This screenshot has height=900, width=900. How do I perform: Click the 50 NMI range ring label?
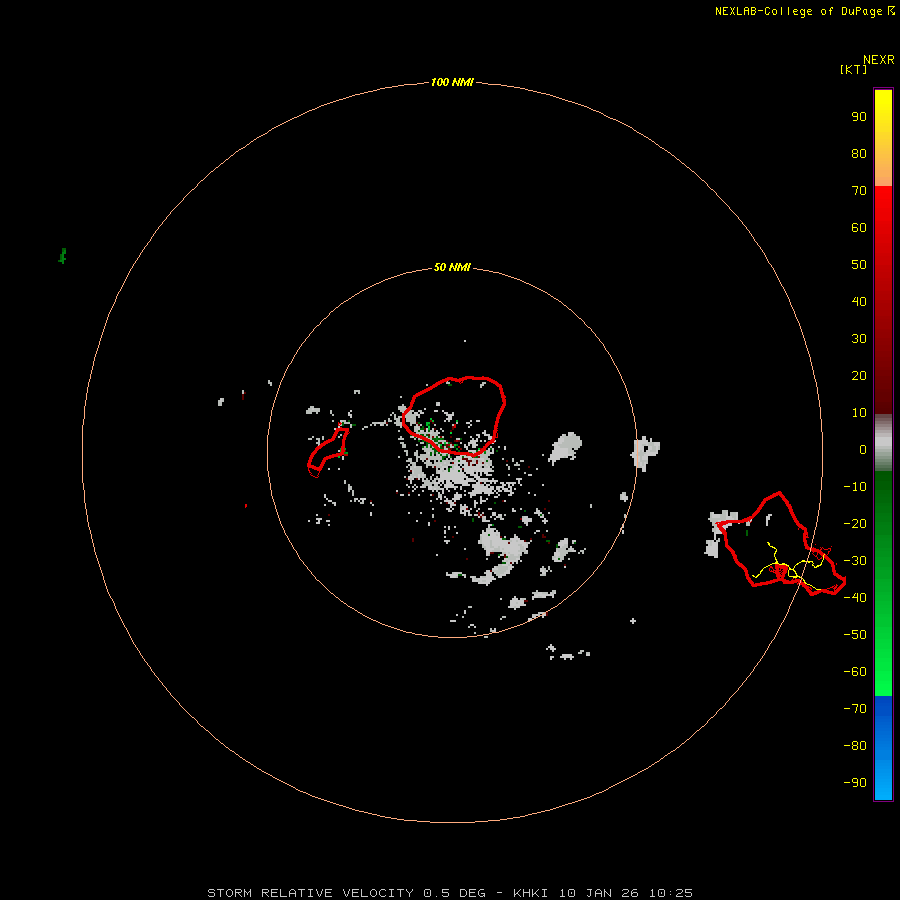pos(452,267)
